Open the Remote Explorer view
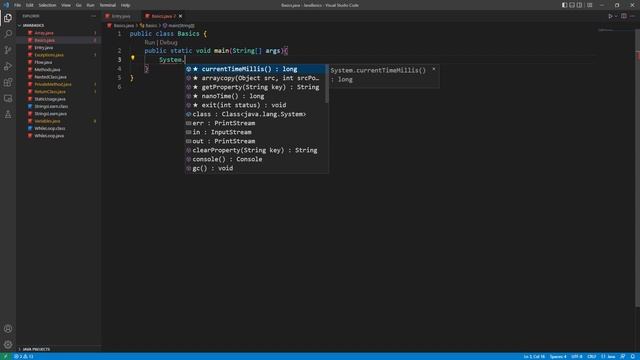The height and width of the screenshot is (360, 640). [8, 99]
